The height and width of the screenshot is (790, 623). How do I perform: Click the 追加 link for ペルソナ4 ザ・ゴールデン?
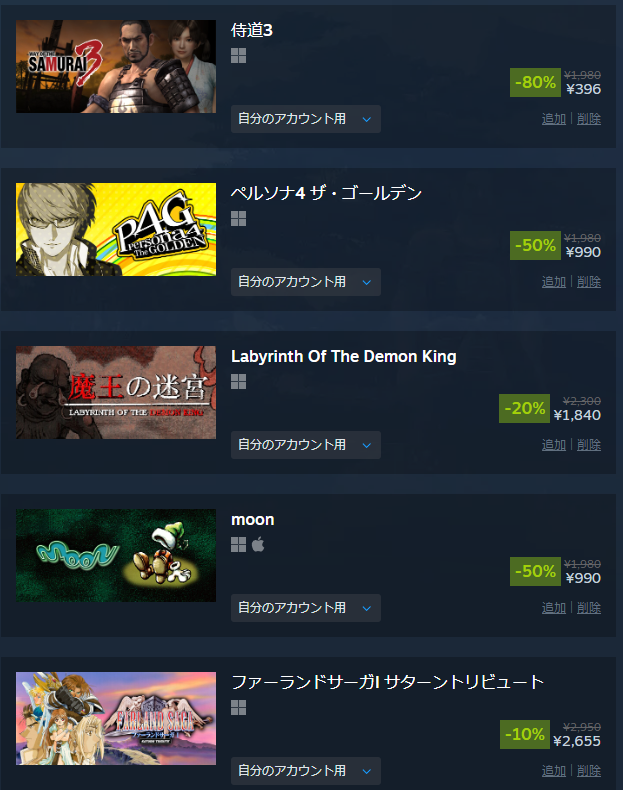[x=553, y=282]
